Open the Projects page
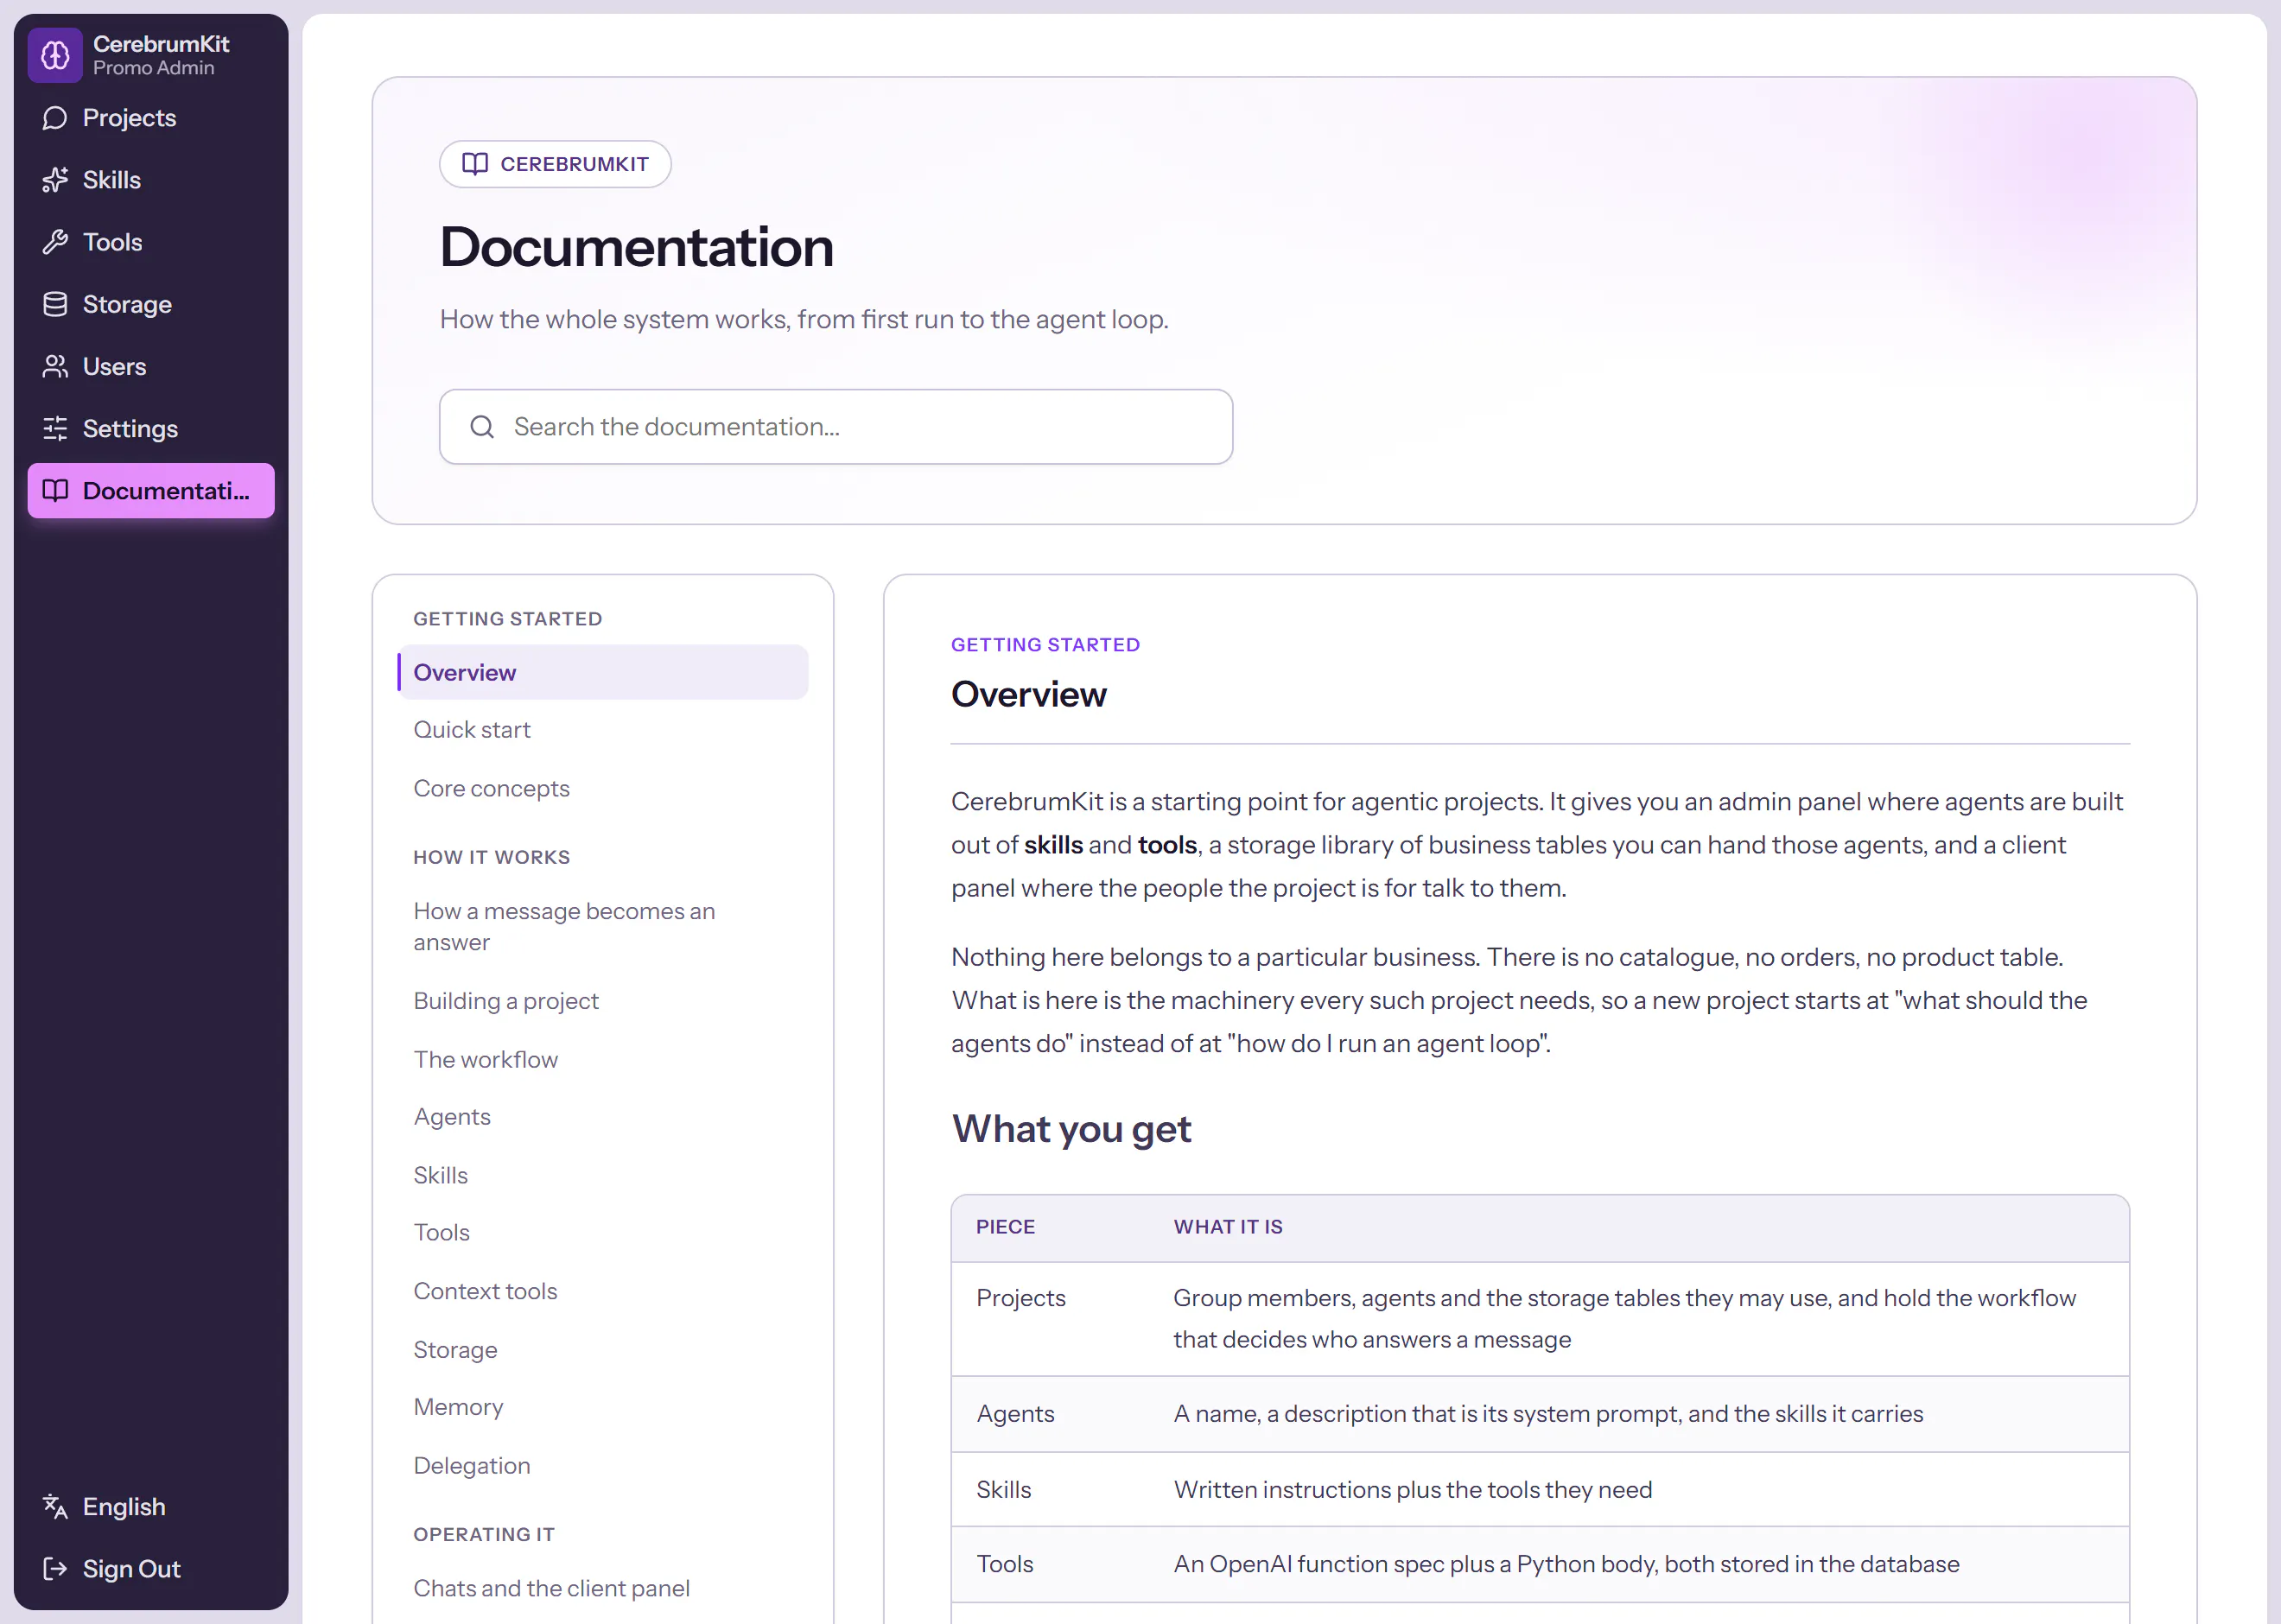This screenshot has height=1624, width=2281. [151, 118]
